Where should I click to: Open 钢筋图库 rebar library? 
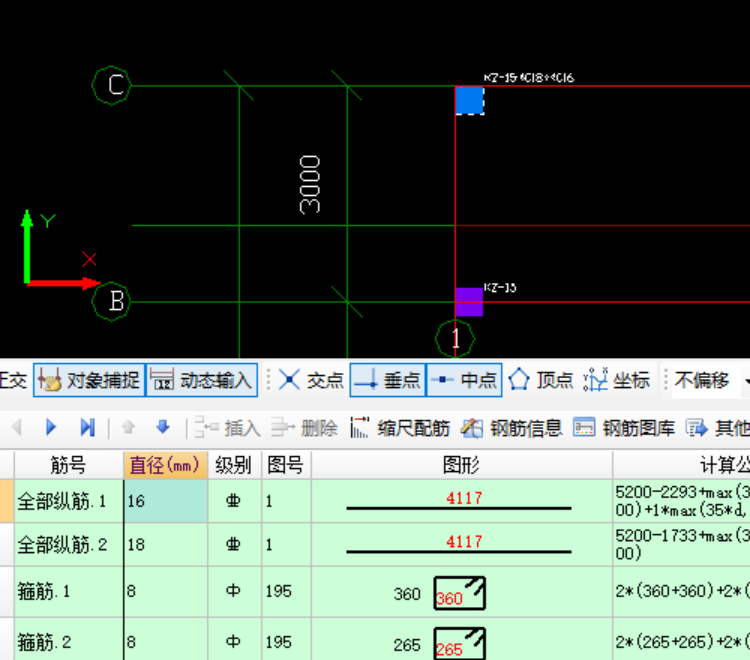(x=624, y=428)
